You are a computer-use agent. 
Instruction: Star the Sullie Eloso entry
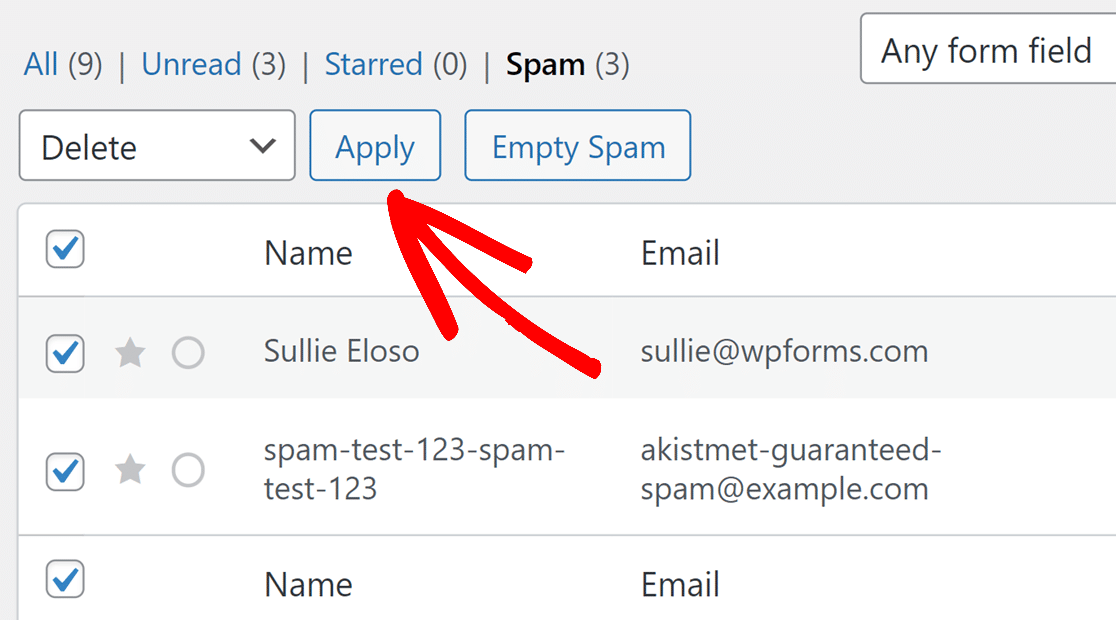130,353
